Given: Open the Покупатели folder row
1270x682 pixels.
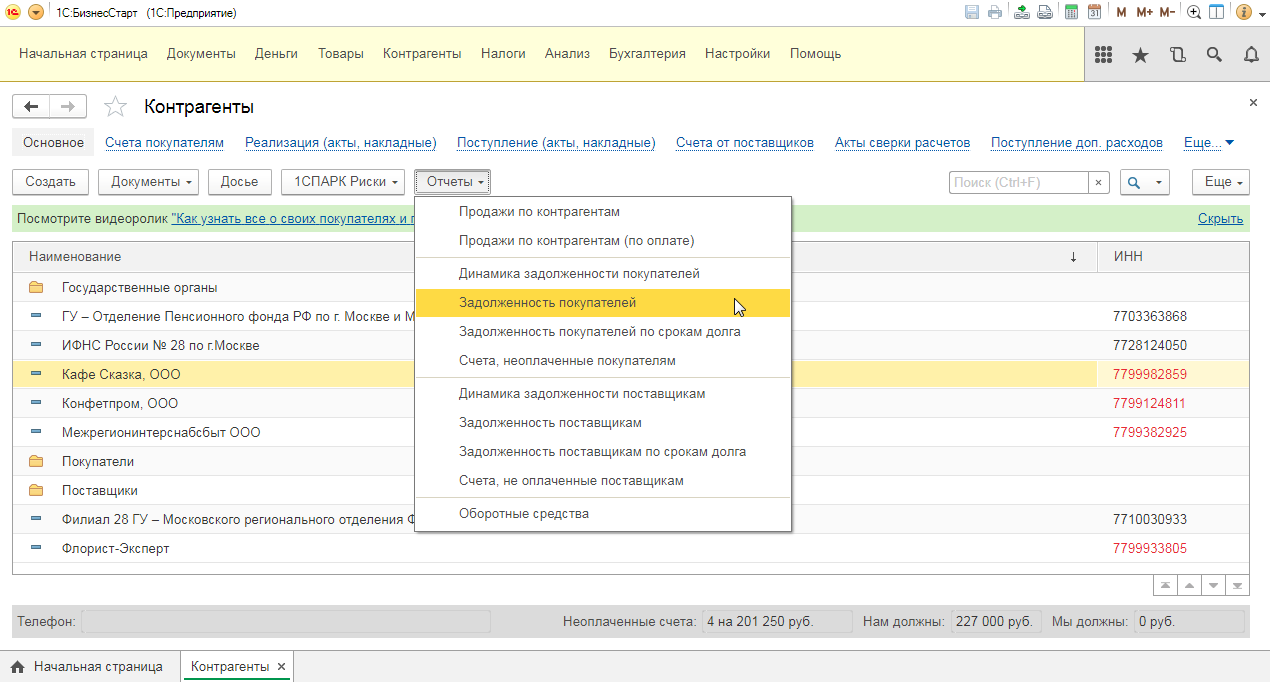Looking at the screenshot, I should [x=98, y=462].
